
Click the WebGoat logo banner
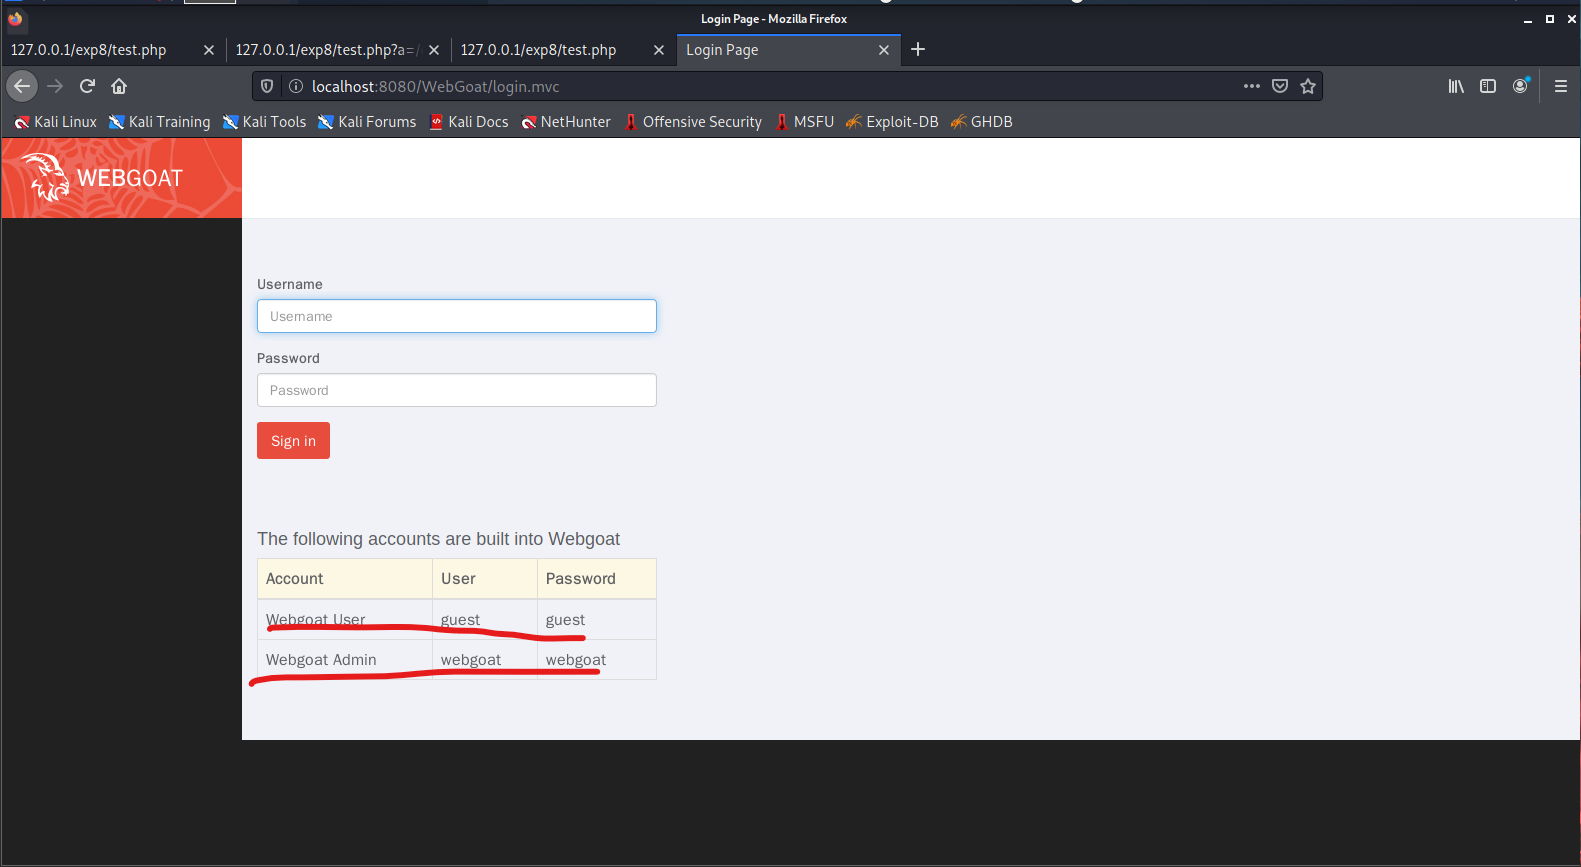click(x=121, y=178)
